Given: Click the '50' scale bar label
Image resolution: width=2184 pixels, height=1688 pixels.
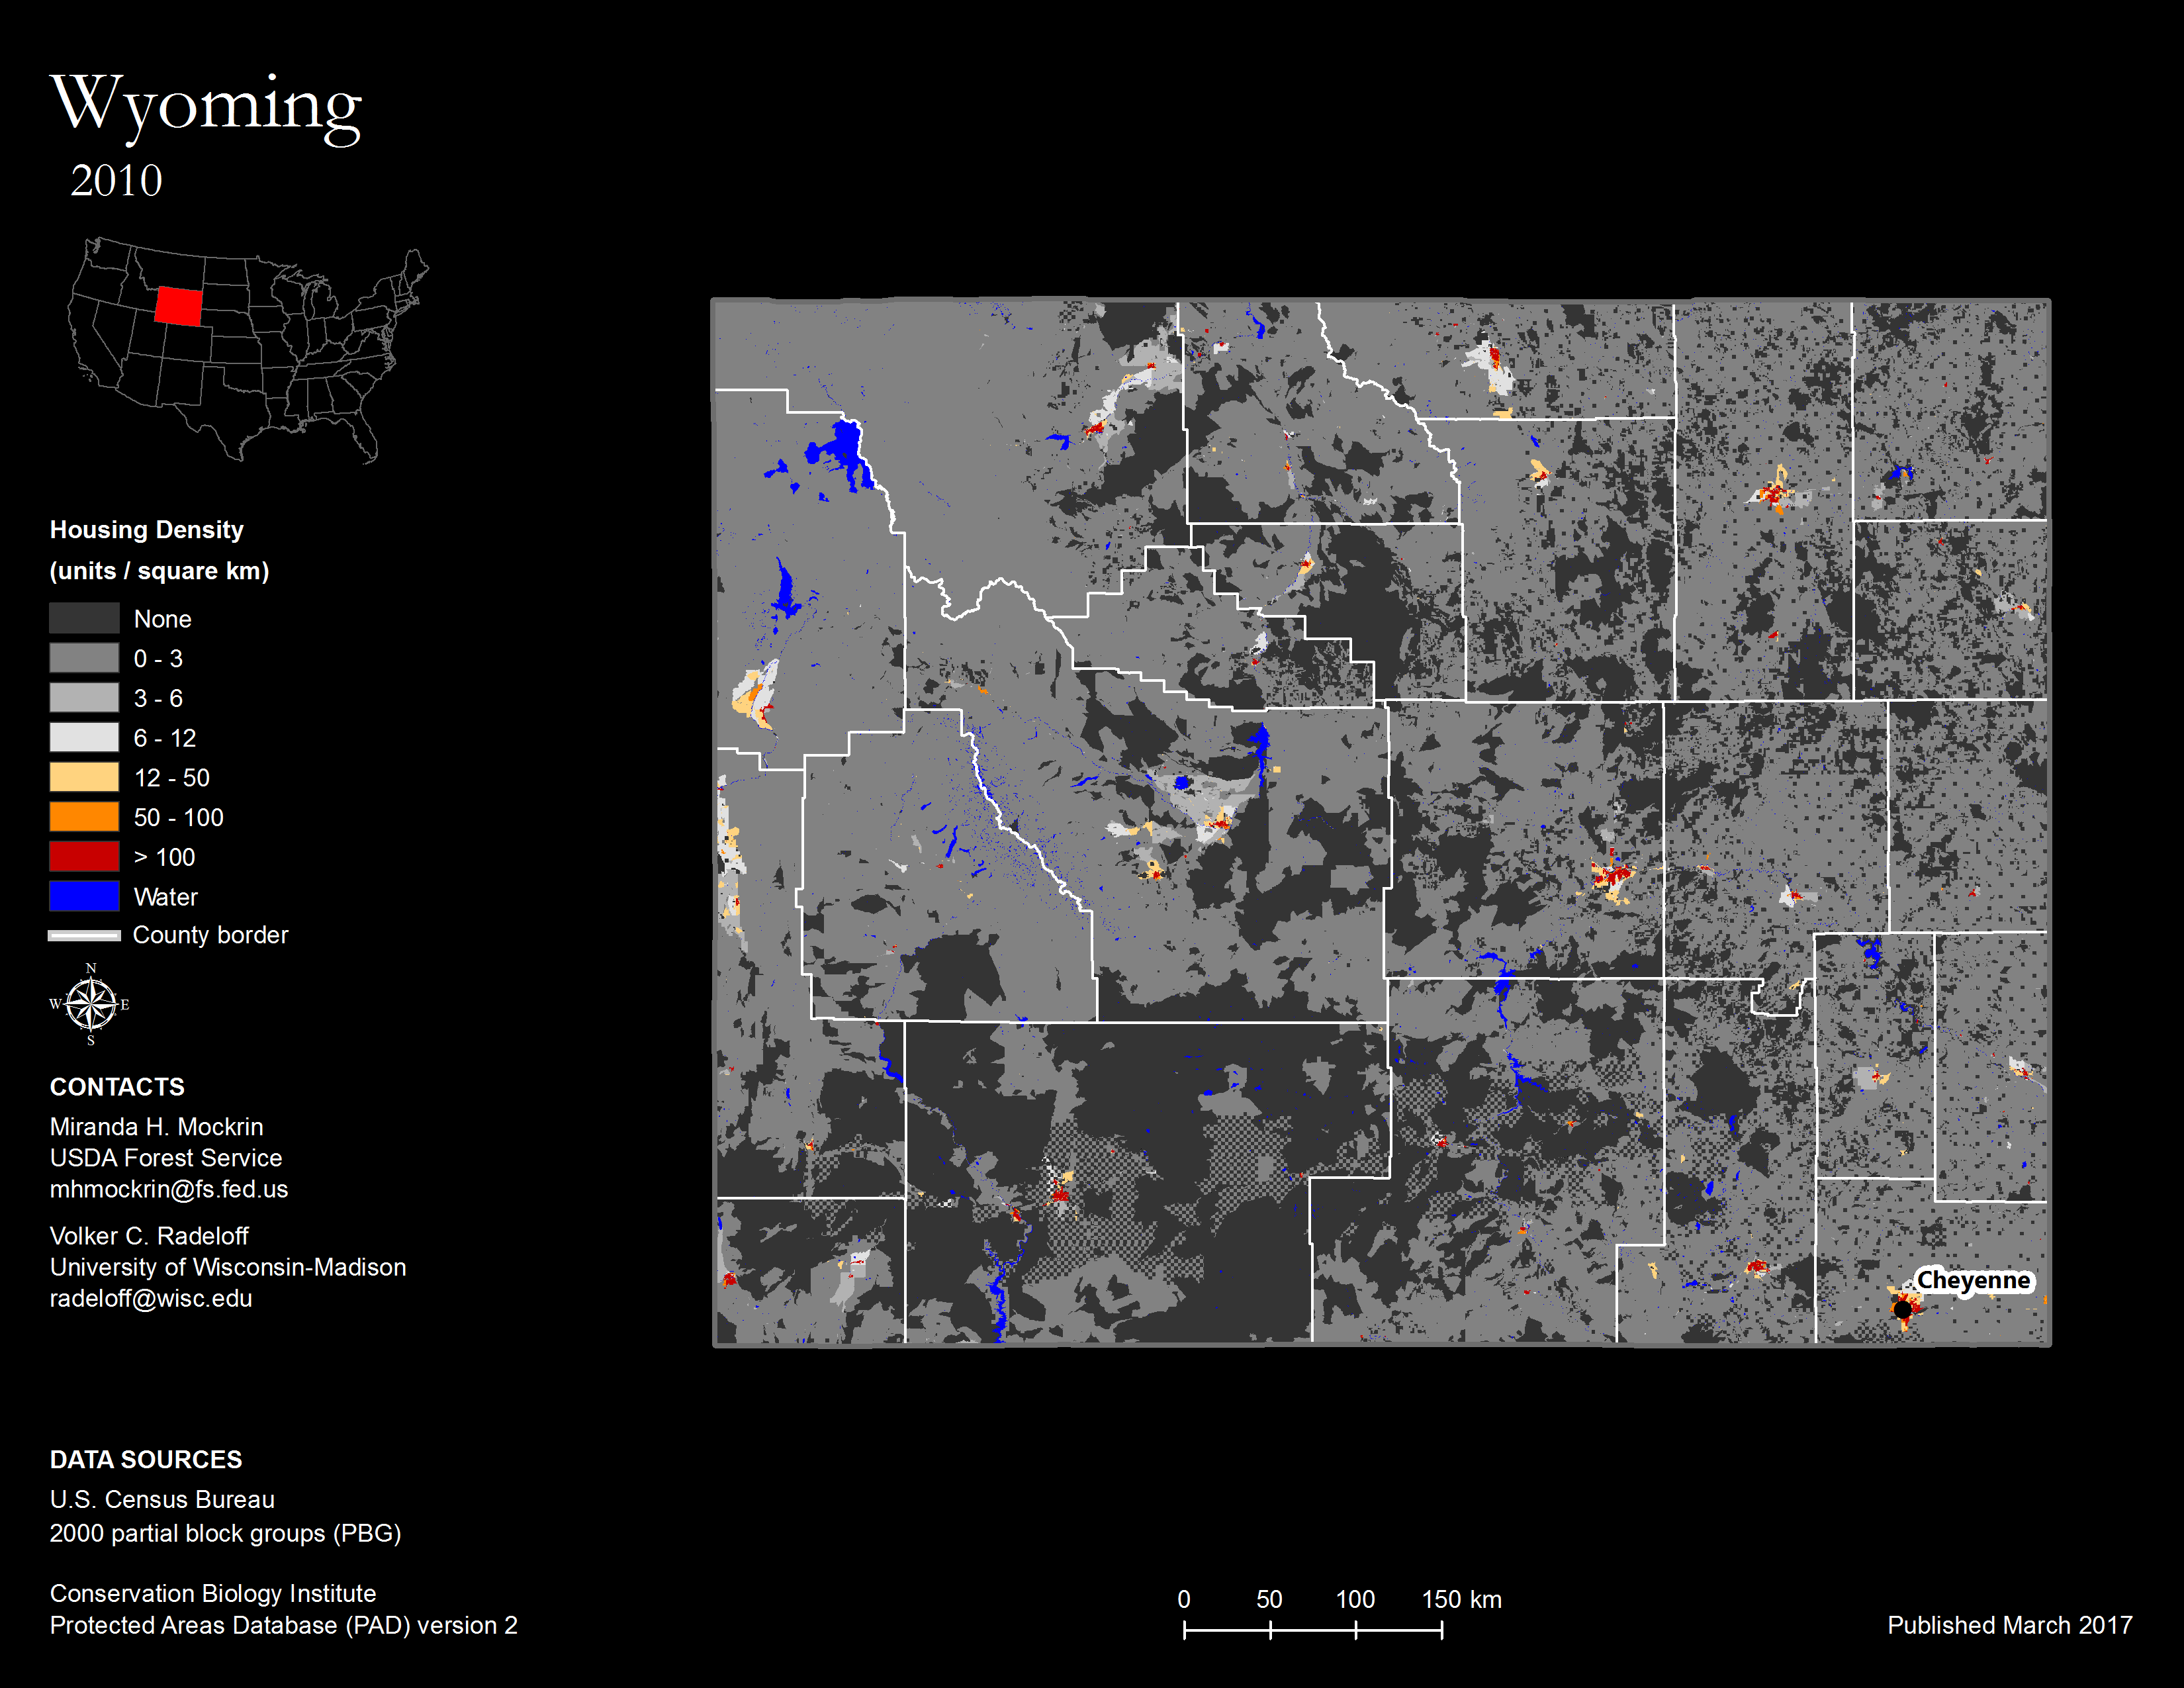Looking at the screenshot, I should coord(1269,1599).
